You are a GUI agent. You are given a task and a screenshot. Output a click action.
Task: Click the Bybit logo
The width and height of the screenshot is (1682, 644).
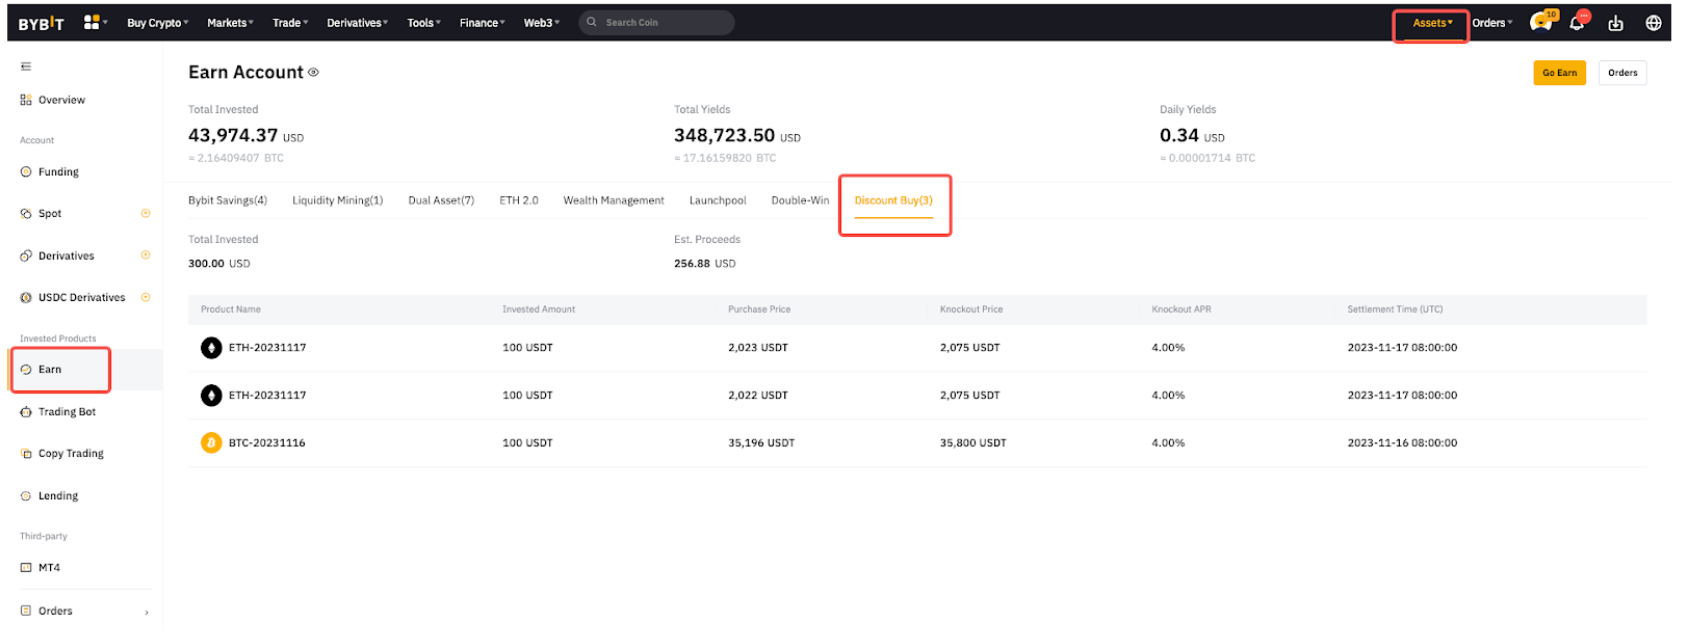click(x=41, y=23)
